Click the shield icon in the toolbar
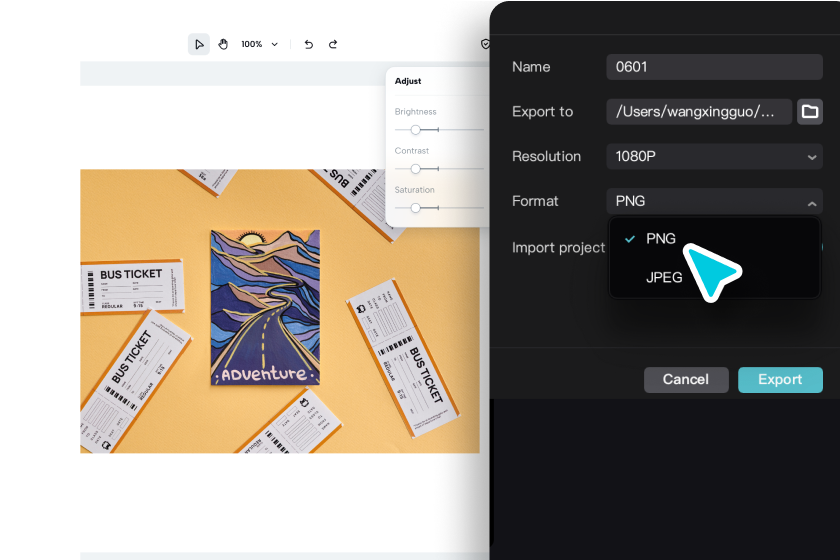This screenshot has height=560, width=840. (485, 44)
